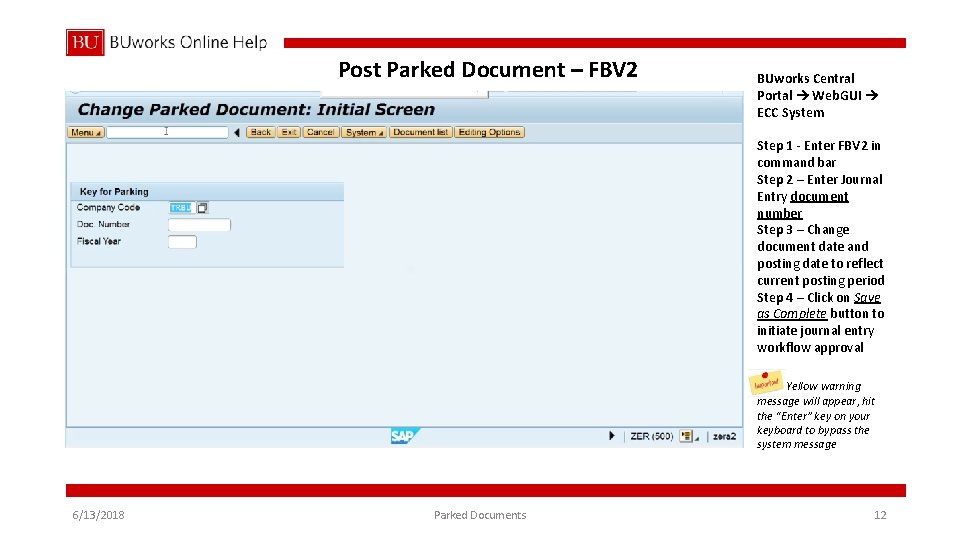Click the BU logo in the header
960x540 pixels.
[x=85, y=42]
